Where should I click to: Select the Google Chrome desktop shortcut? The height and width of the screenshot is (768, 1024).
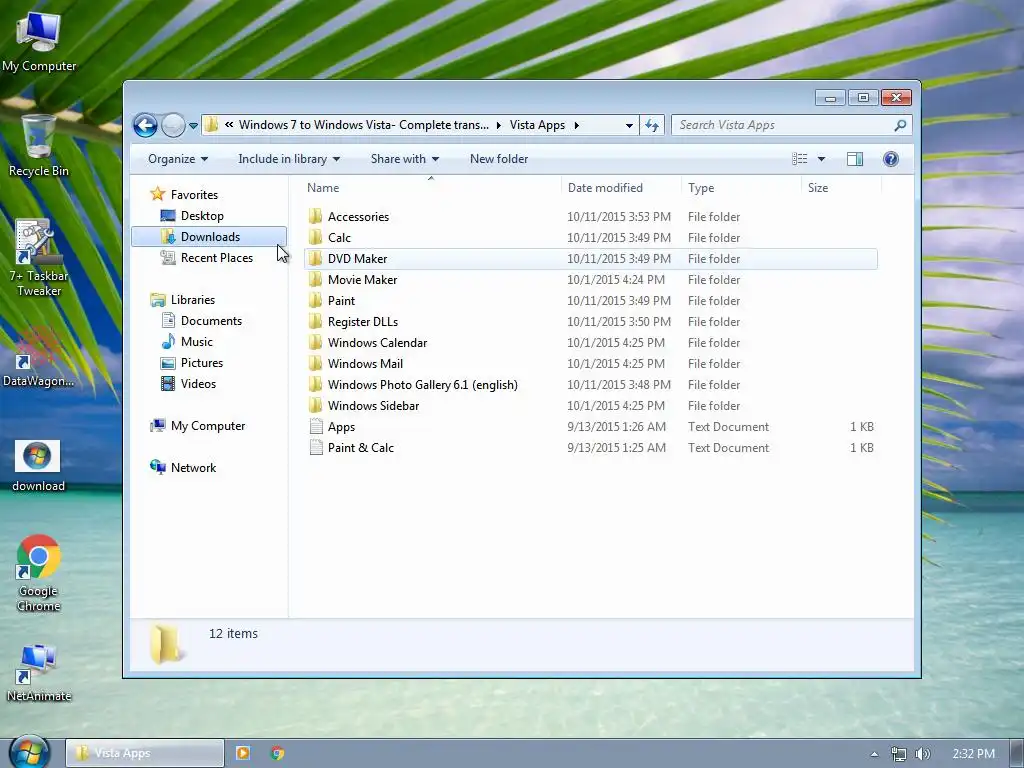click(39, 573)
